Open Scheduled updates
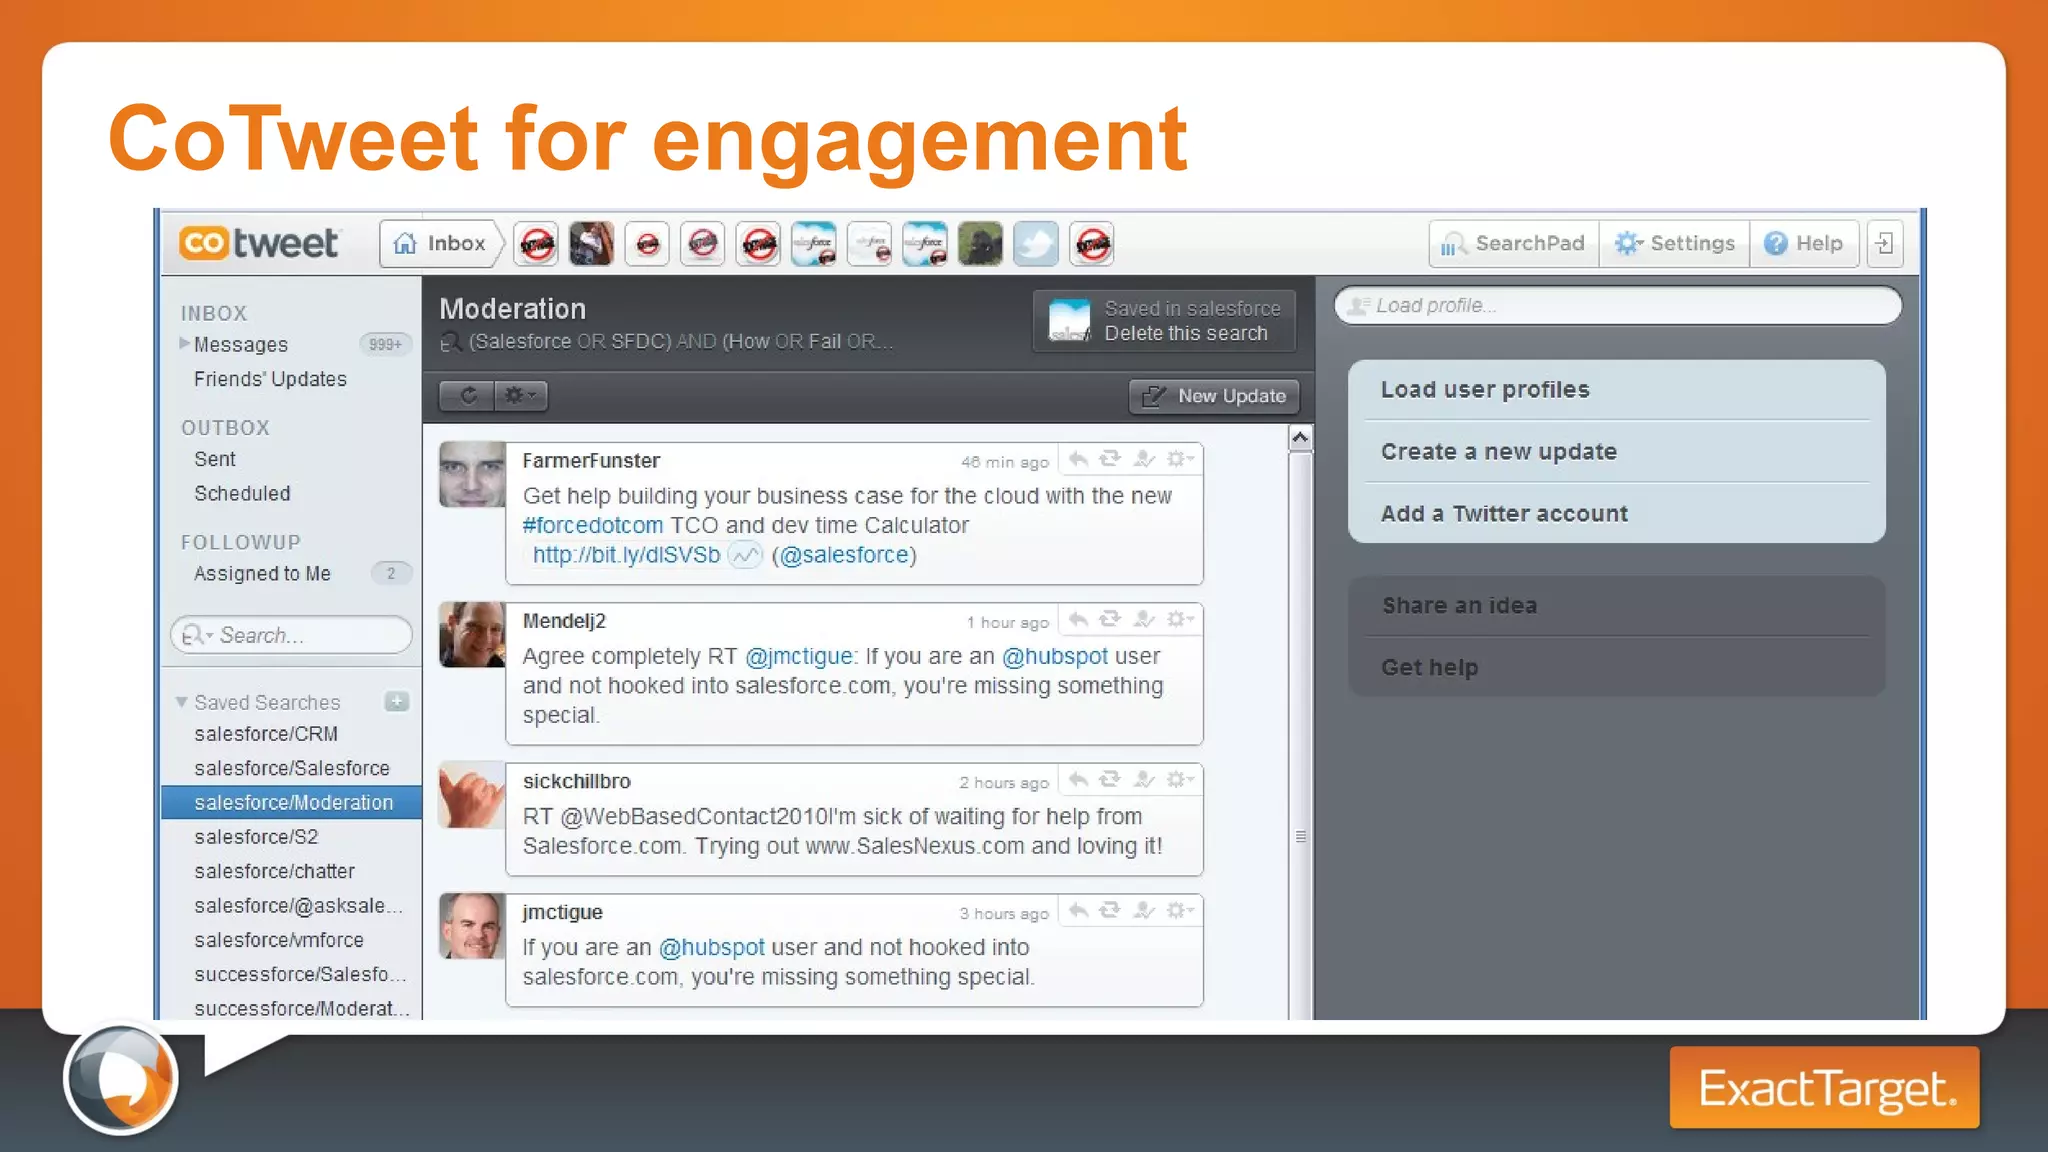The width and height of the screenshot is (2048, 1152). pyautogui.click(x=242, y=493)
